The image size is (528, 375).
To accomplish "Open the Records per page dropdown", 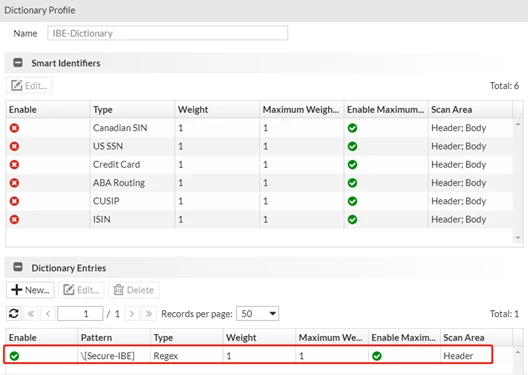I will (x=257, y=314).
